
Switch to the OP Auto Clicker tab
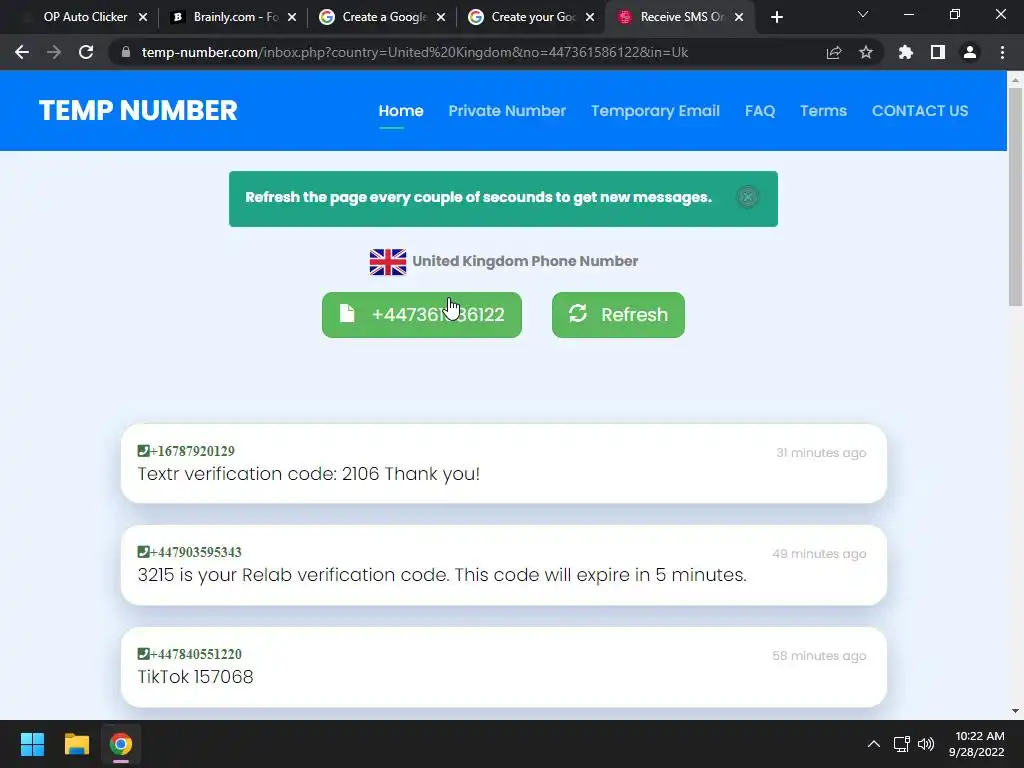(84, 17)
